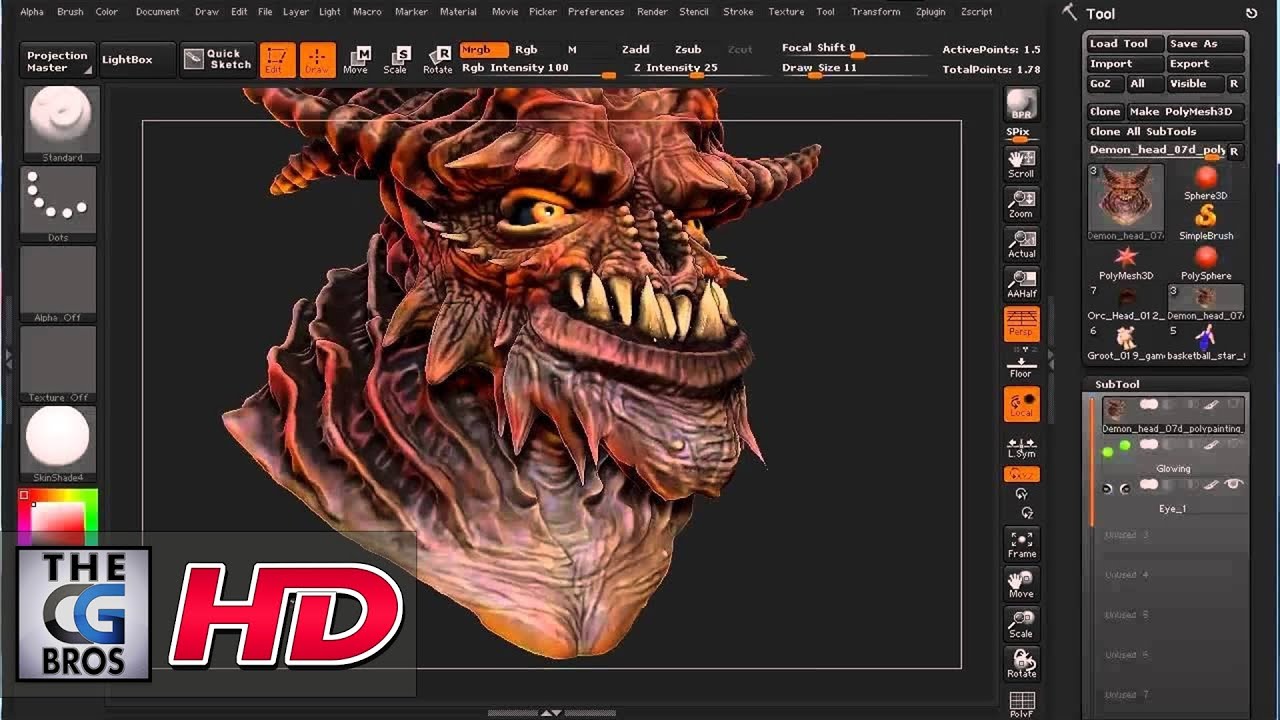Image resolution: width=1280 pixels, height=720 pixels.
Task: Toggle Mrgb paint mode
Action: [484, 49]
